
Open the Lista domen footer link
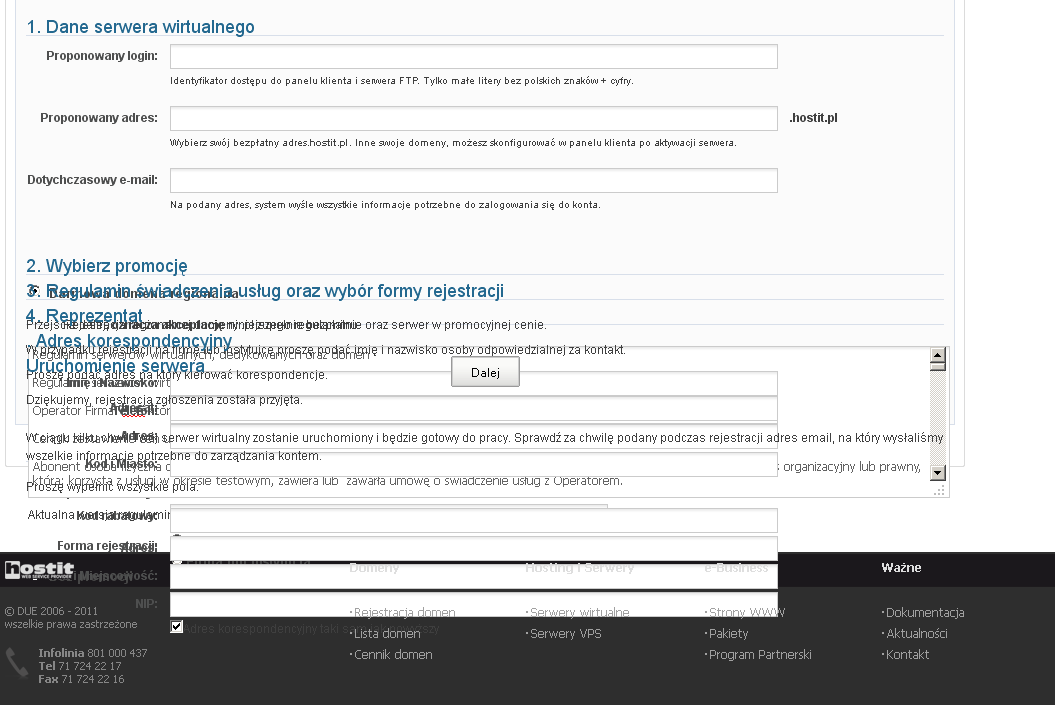387,633
